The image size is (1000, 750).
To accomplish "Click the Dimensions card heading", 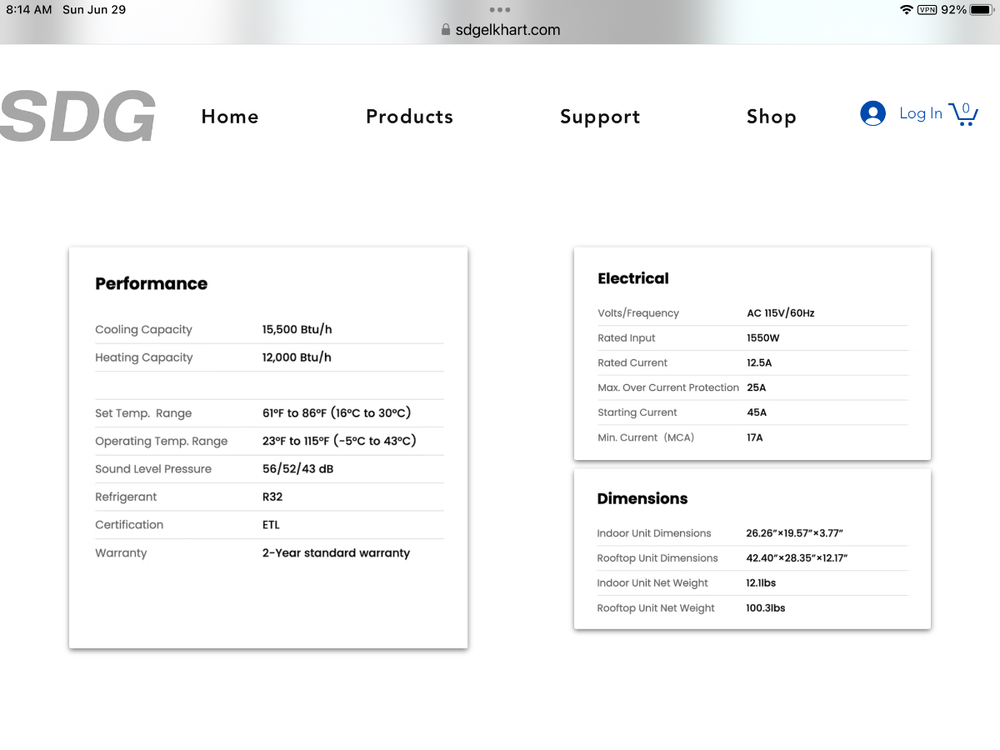I will pos(642,499).
